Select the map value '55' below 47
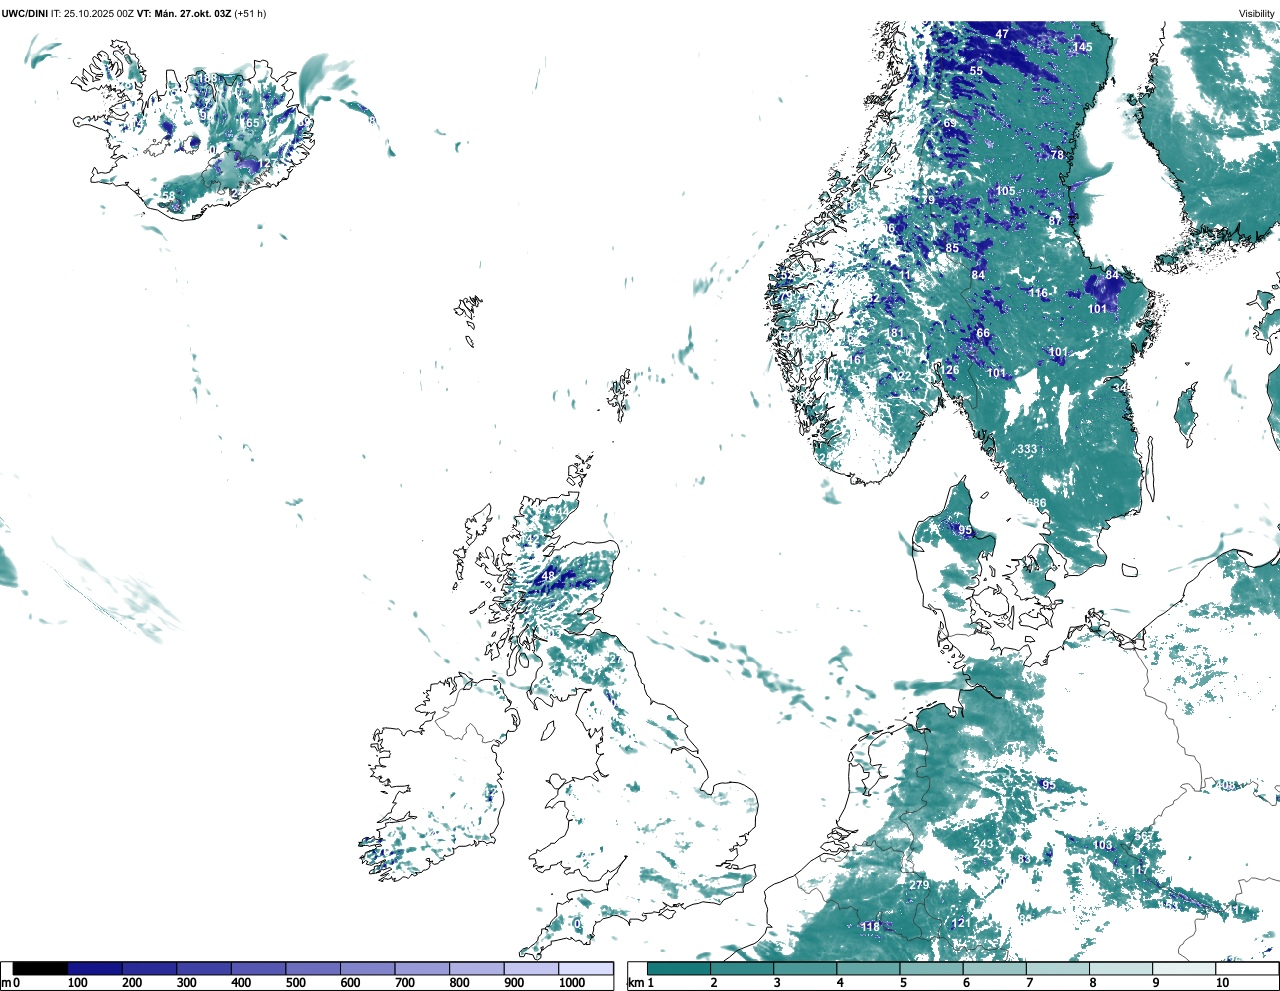The image size is (1280, 991). pos(976,71)
